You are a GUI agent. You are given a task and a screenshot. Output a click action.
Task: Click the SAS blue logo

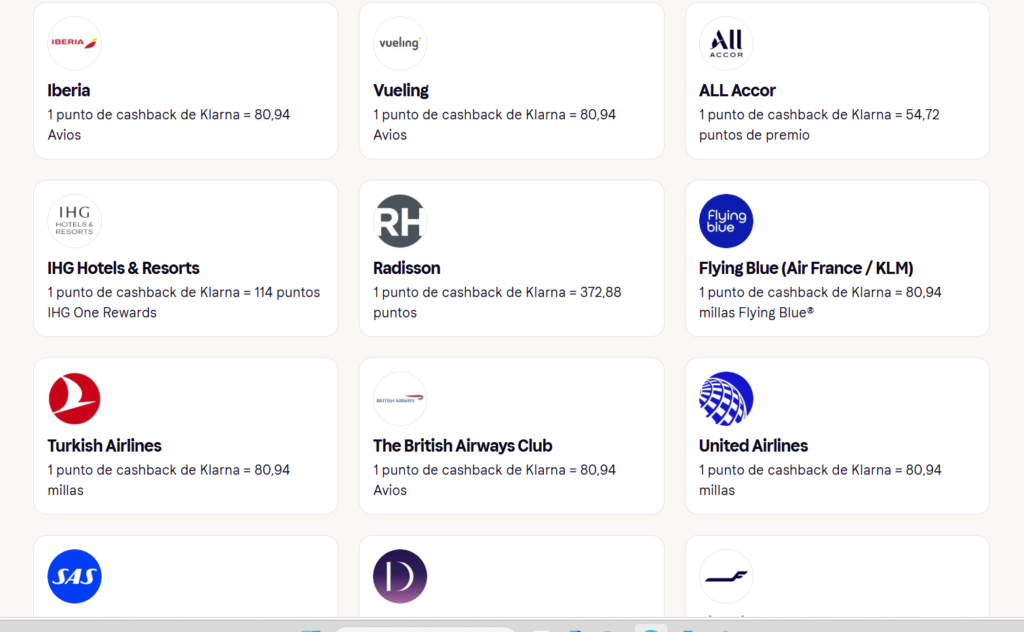74,576
